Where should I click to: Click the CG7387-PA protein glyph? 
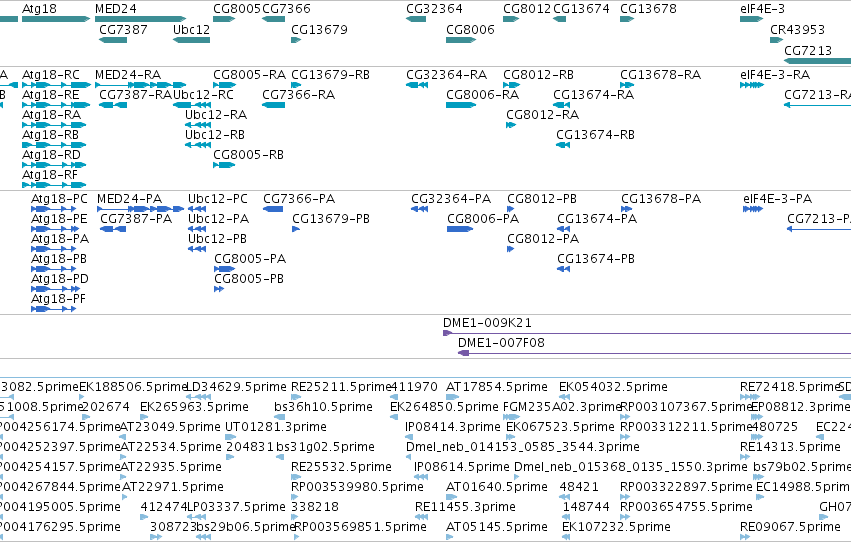click(113, 229)
